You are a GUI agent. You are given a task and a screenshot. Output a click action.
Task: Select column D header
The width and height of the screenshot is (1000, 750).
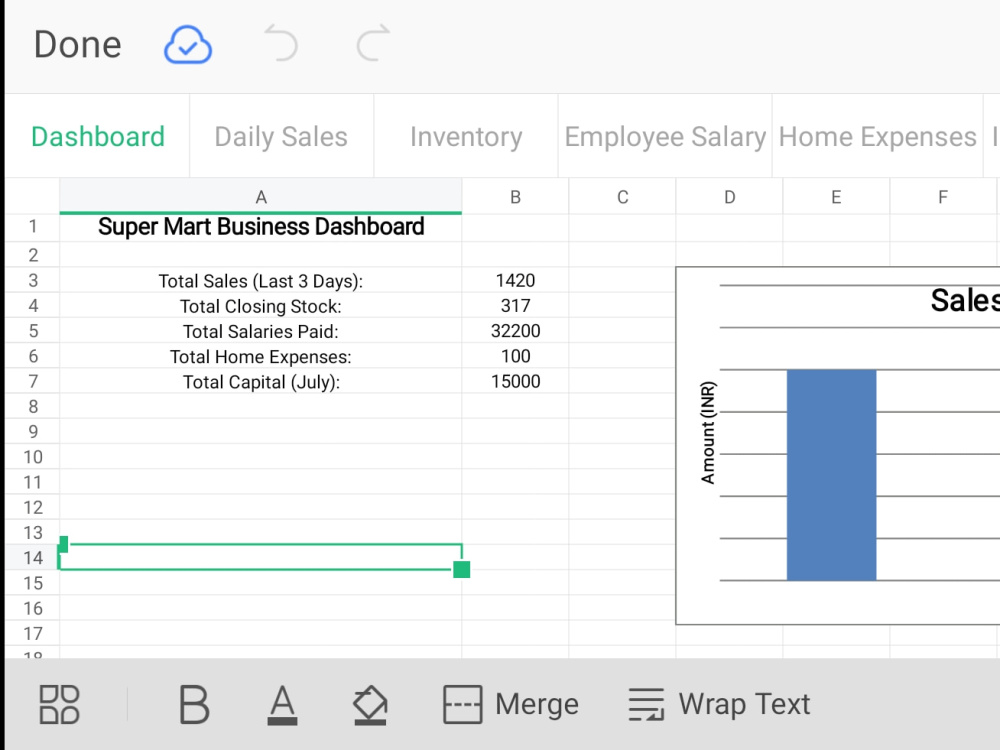(x=730, y=197)
